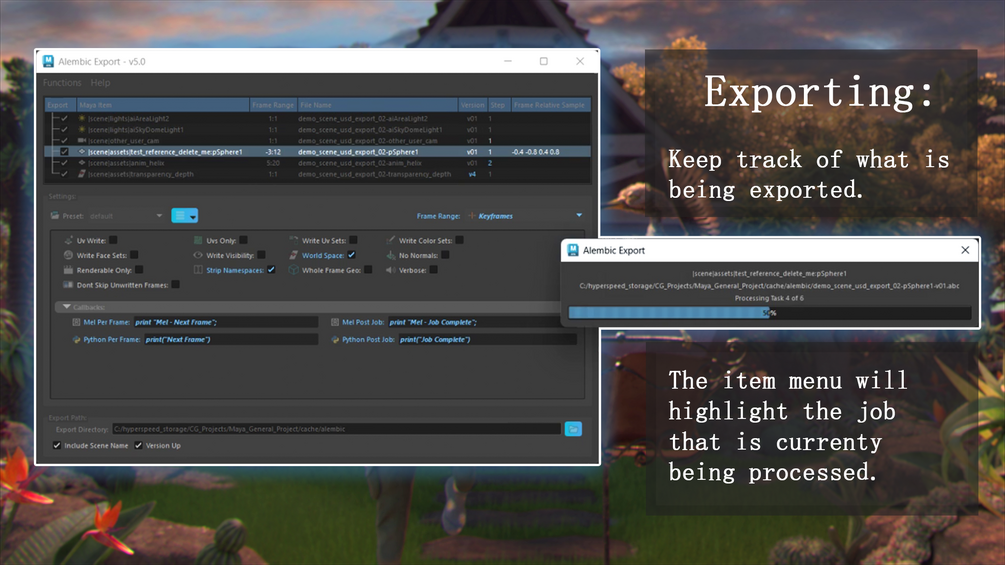Viewport: 1005px width, 565px height.
Task: Click the Renderable Only clapperboard icon
Action: (69, 270)
